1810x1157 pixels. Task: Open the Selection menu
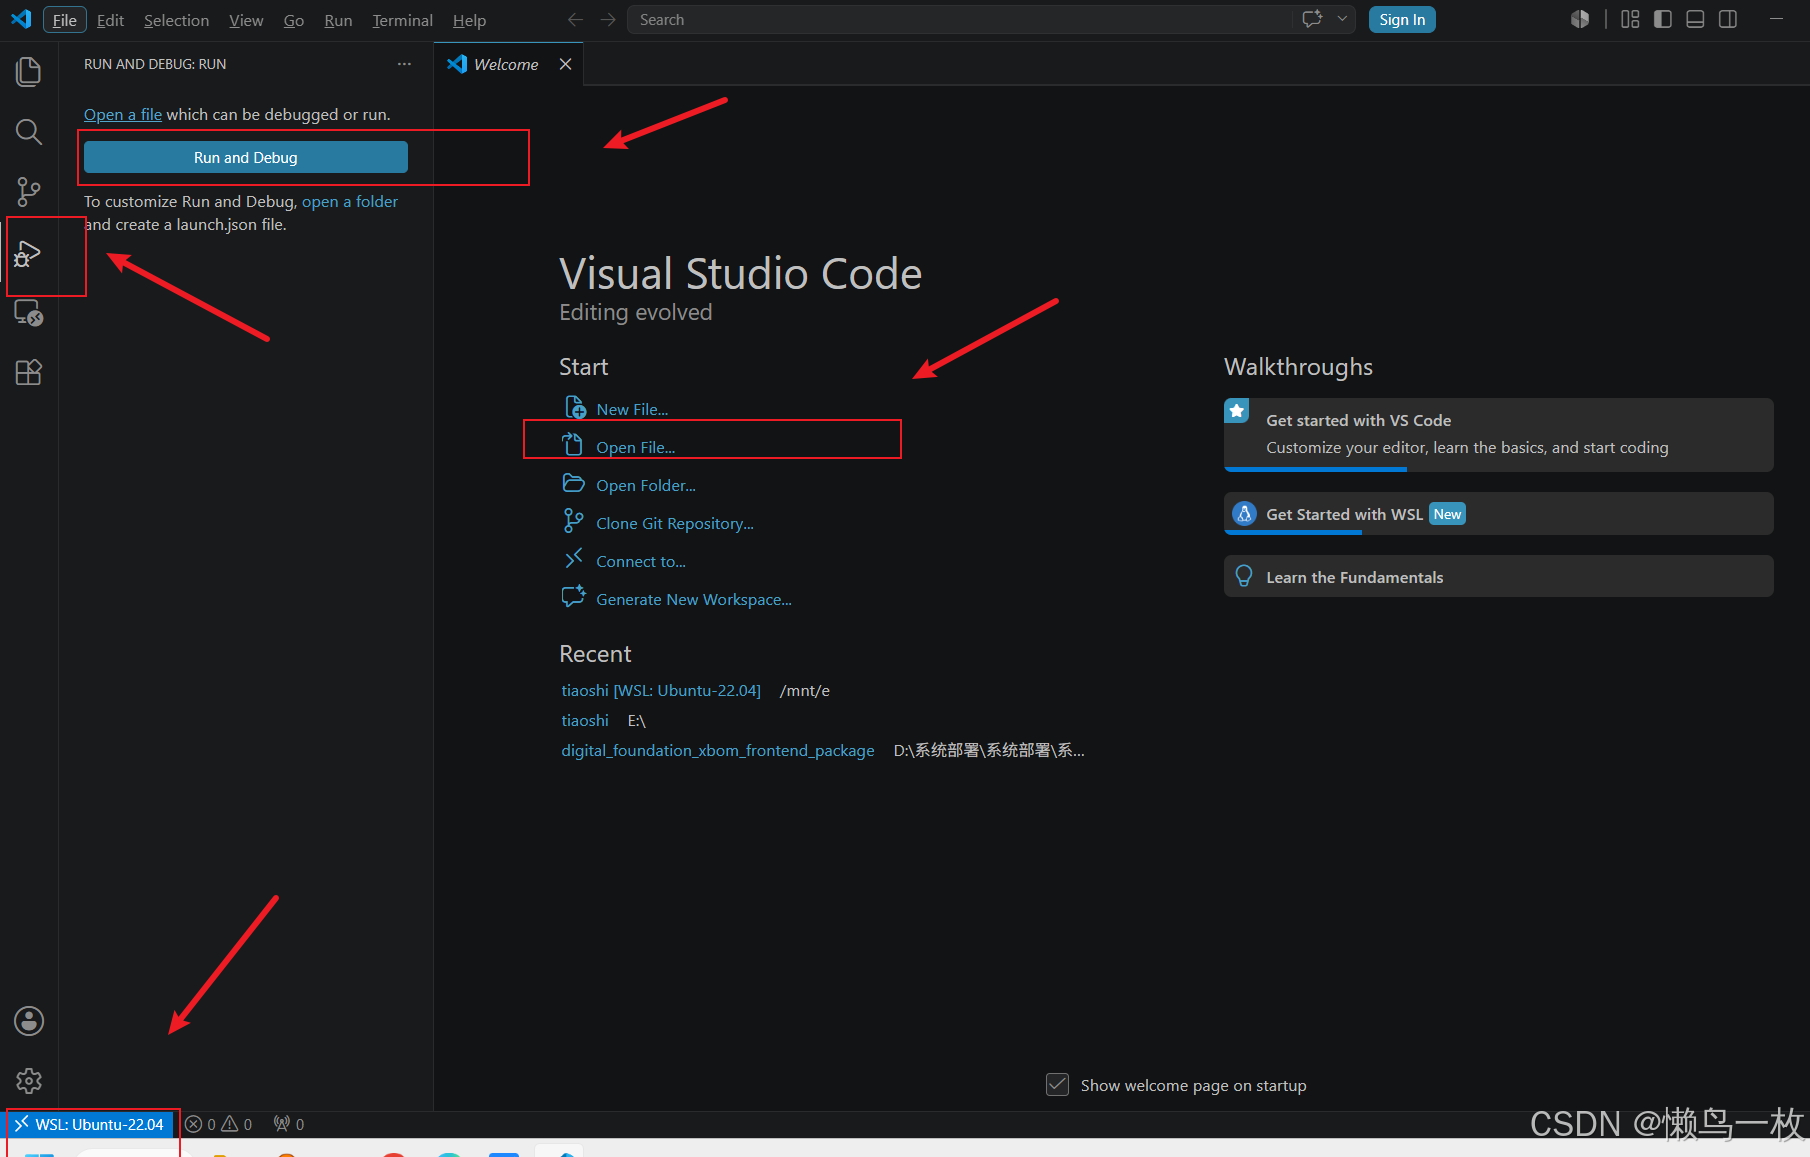pyautogui.click(x=176, y=20)
